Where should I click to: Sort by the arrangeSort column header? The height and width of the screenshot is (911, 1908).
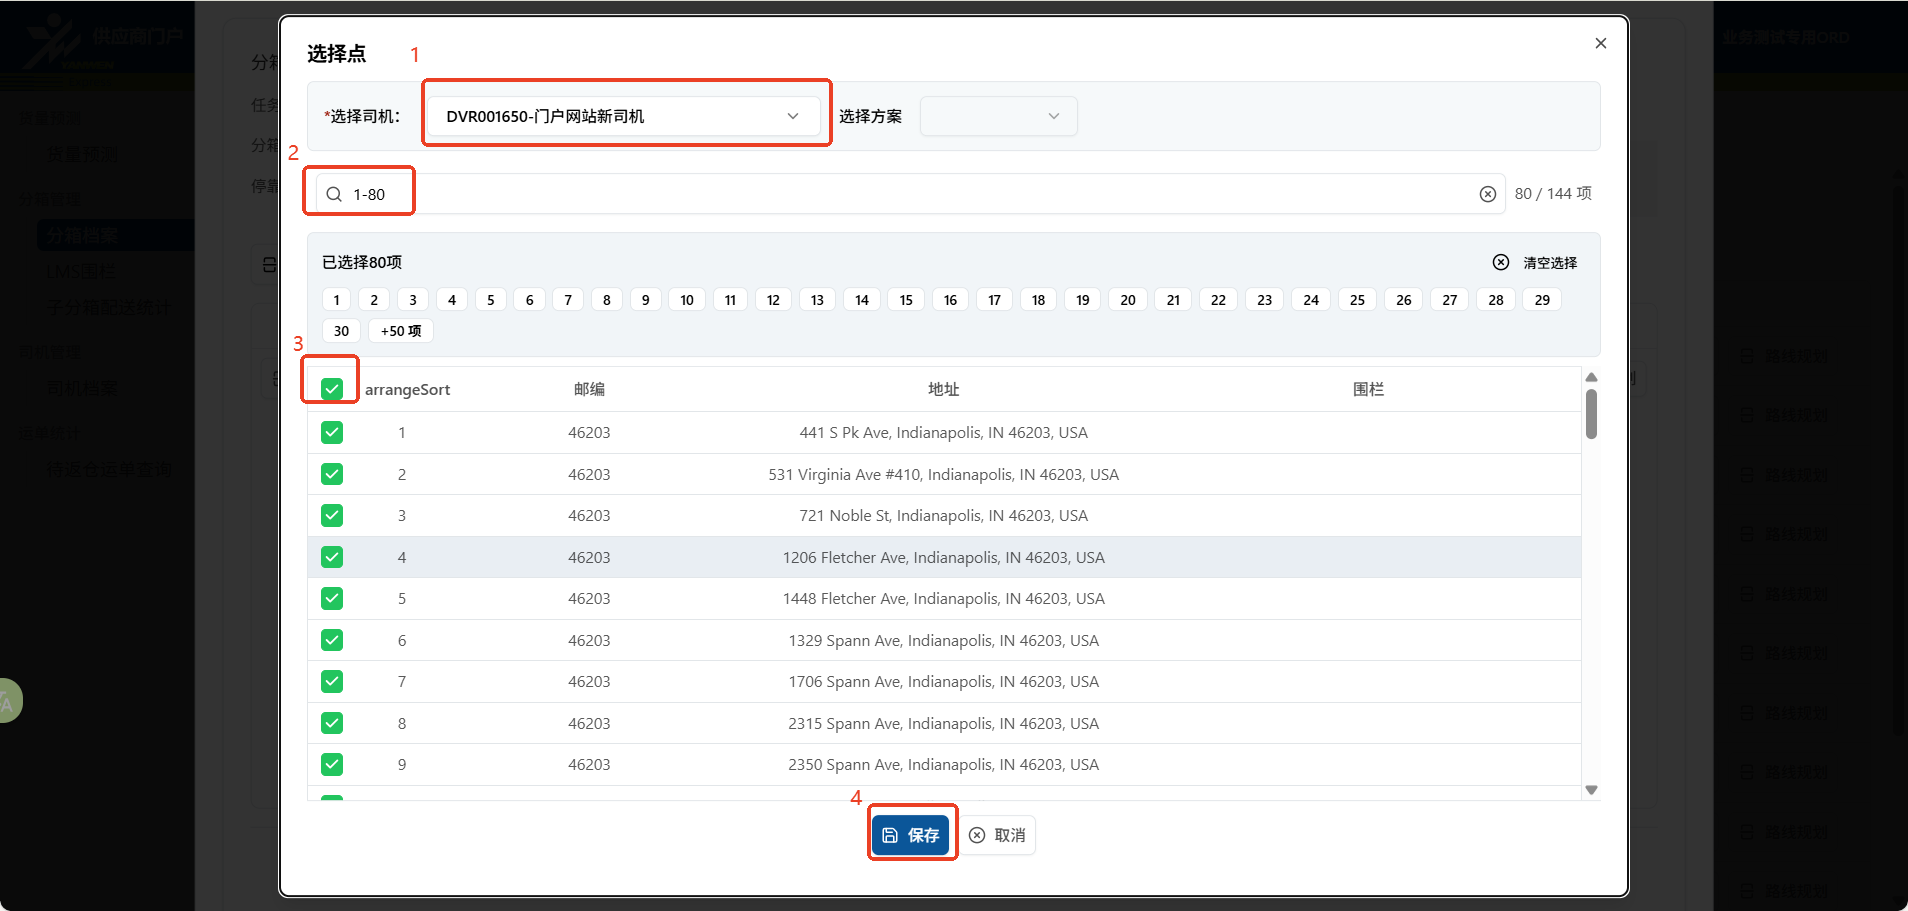[x=407, y=389]
